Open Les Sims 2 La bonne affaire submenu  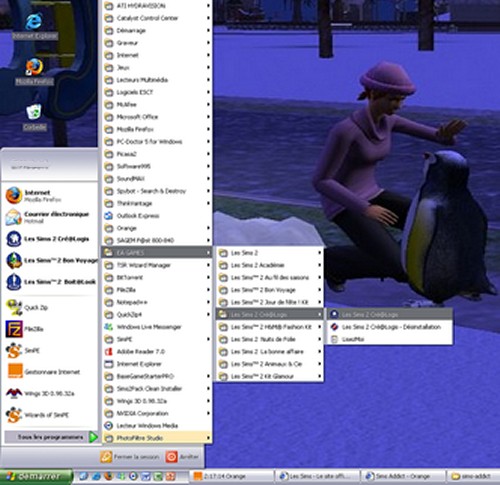tap(270, 351)
